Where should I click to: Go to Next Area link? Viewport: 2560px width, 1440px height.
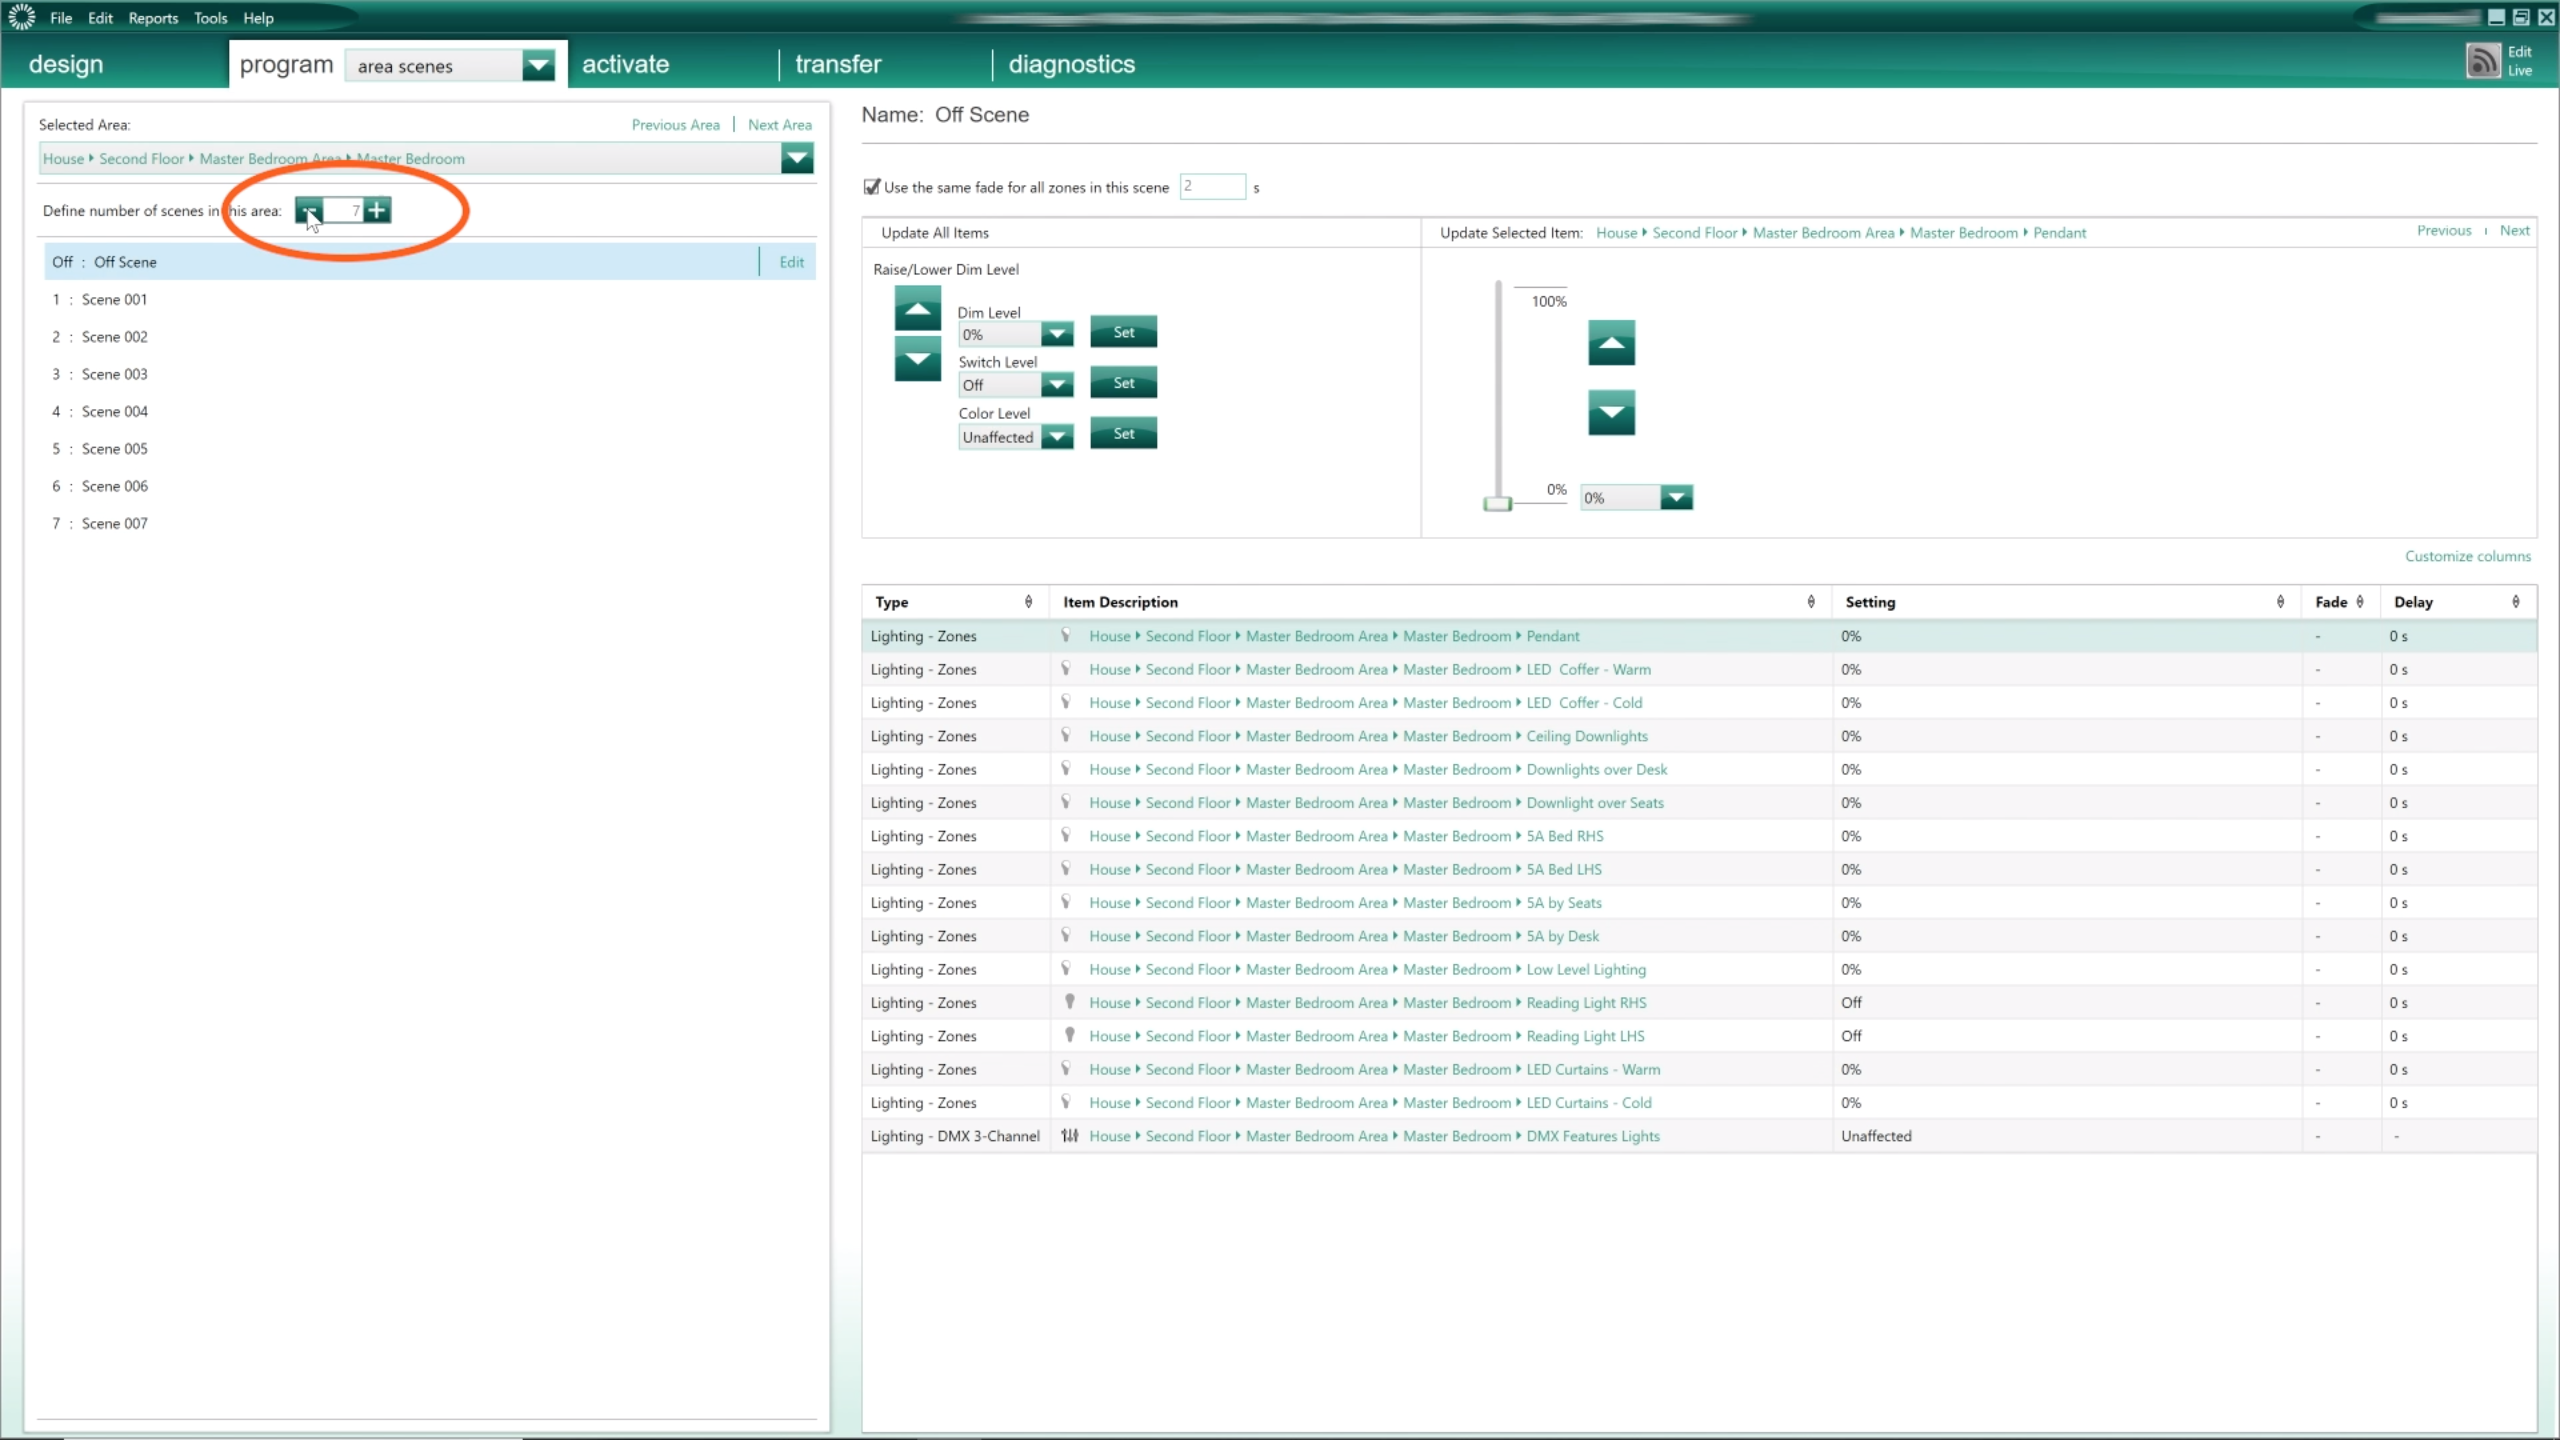tap(780, 125)
